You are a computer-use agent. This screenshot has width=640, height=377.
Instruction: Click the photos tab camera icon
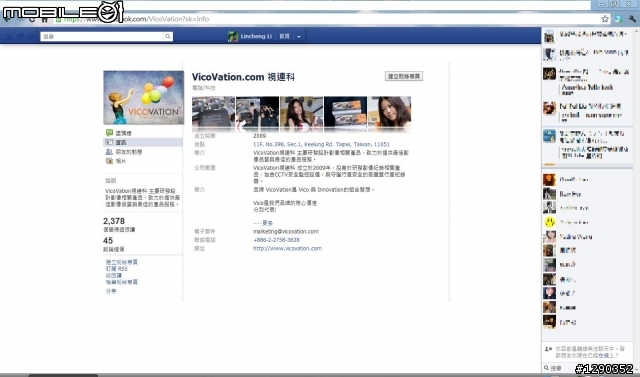click(109, 161)
